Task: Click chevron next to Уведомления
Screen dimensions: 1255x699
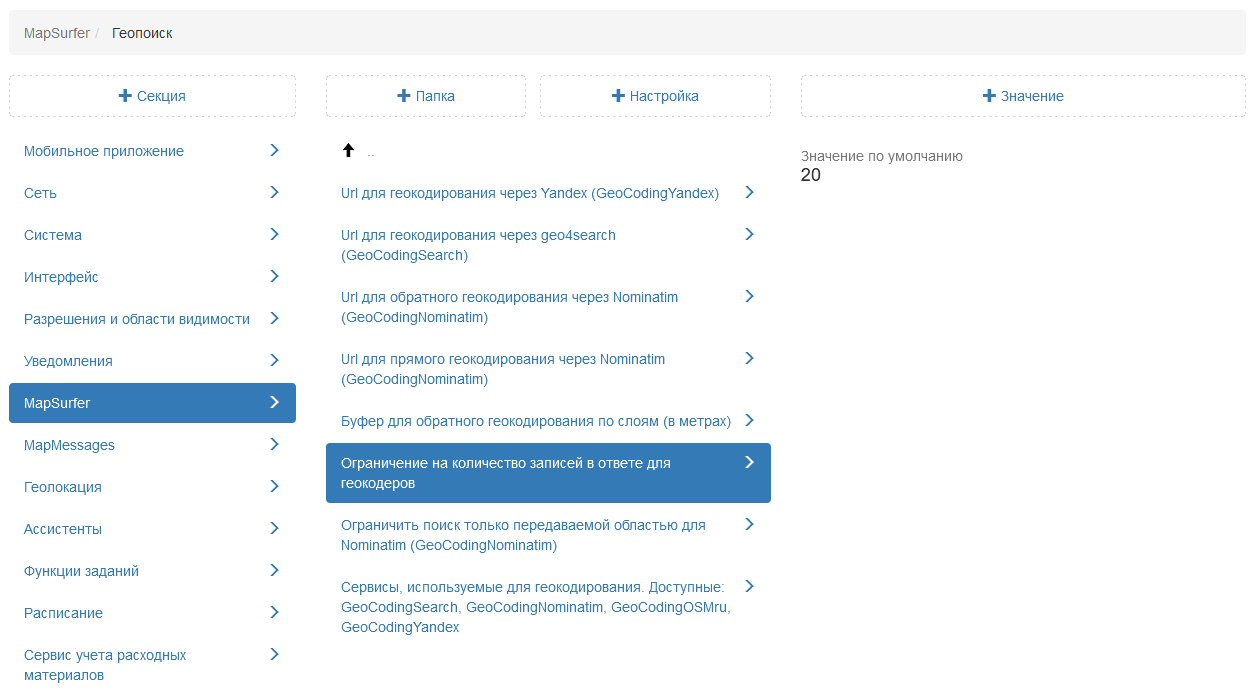Action: click(x=274, y=360)
